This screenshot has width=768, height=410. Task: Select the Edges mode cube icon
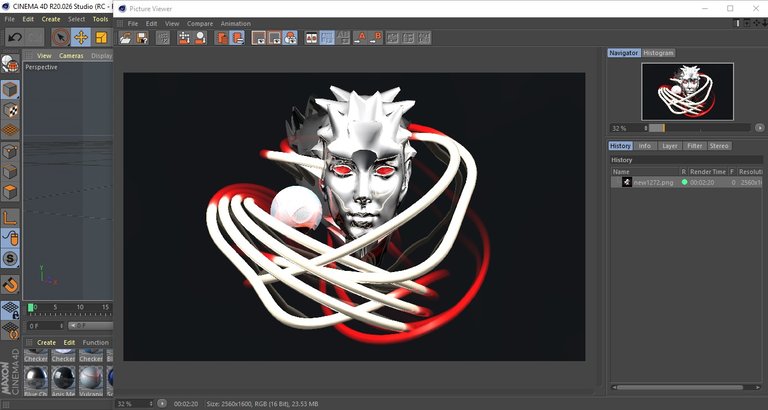click(10, 171)
